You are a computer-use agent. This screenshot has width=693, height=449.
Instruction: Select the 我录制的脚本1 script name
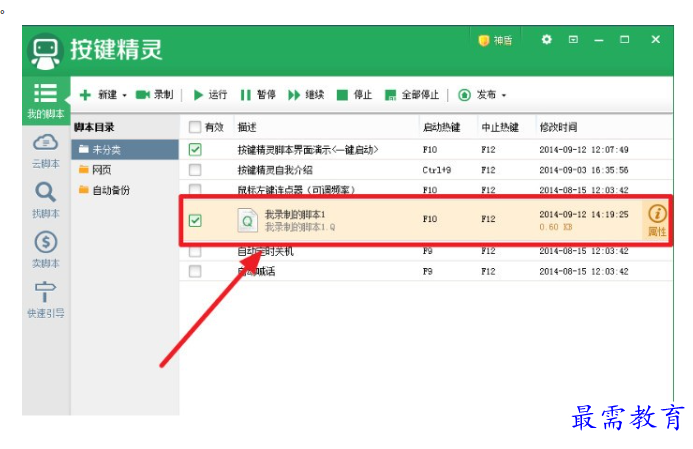tap(295, 214)
